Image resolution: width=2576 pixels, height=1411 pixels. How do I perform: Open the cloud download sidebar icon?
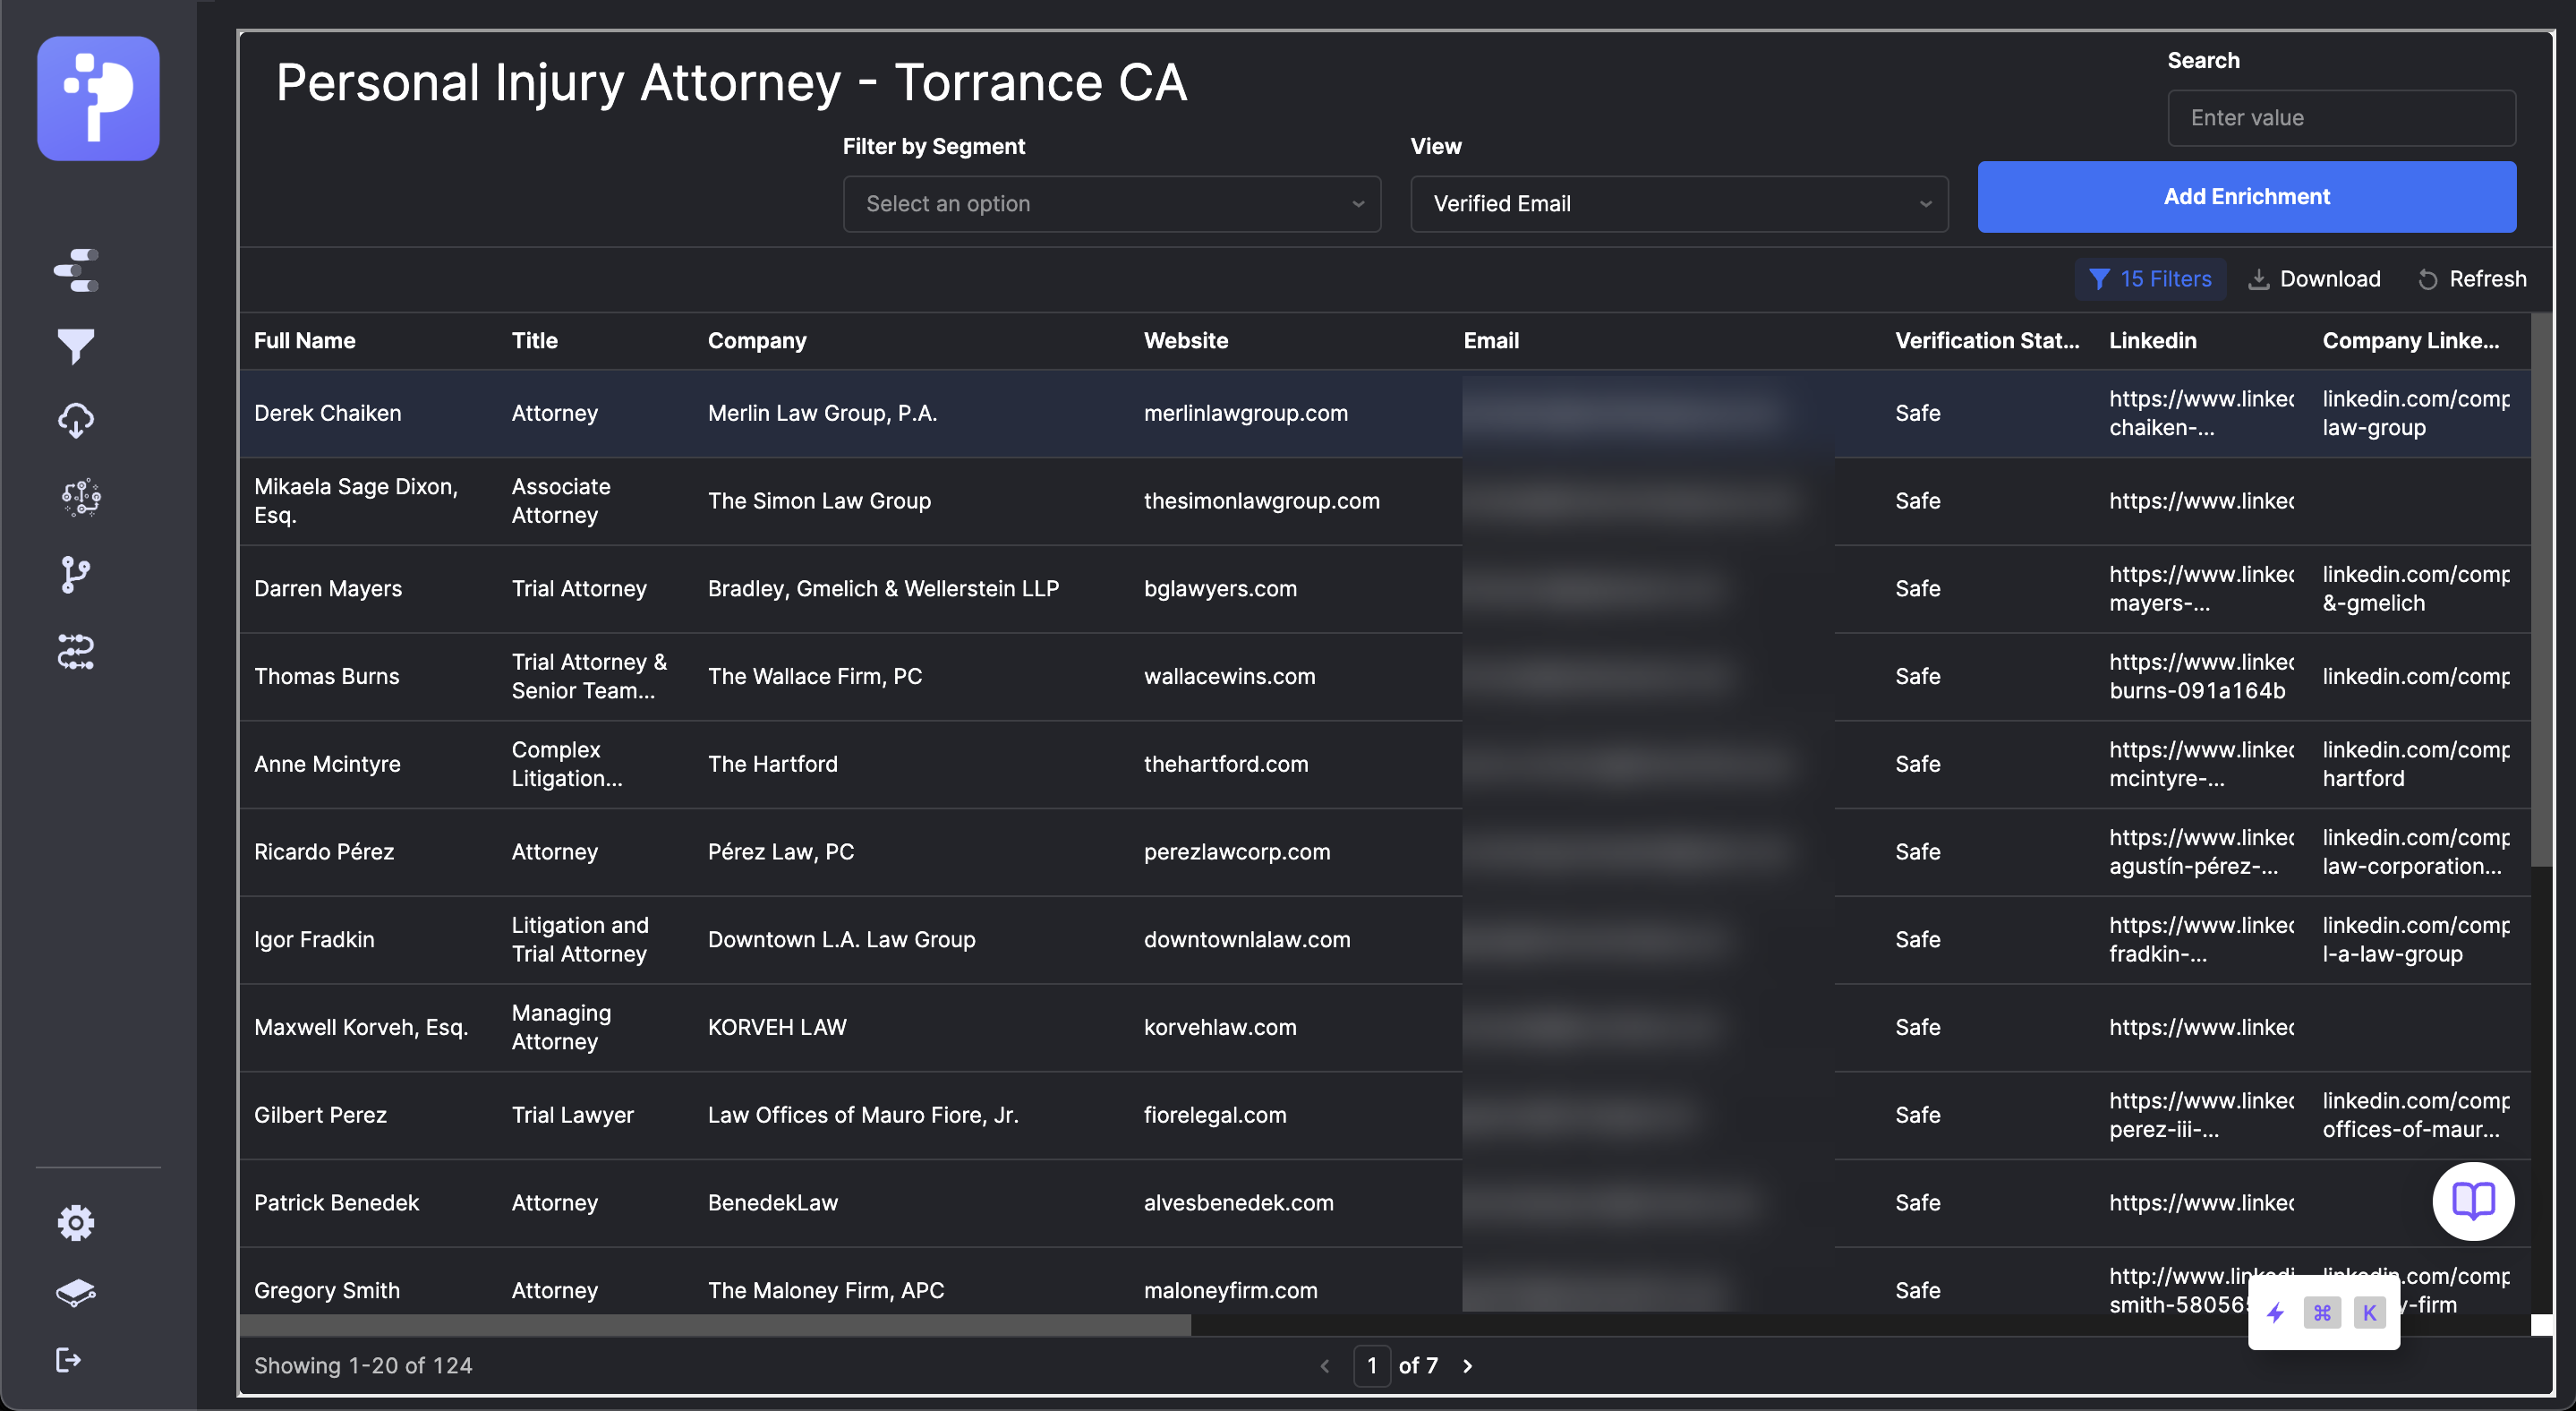[x=76, y=420]
